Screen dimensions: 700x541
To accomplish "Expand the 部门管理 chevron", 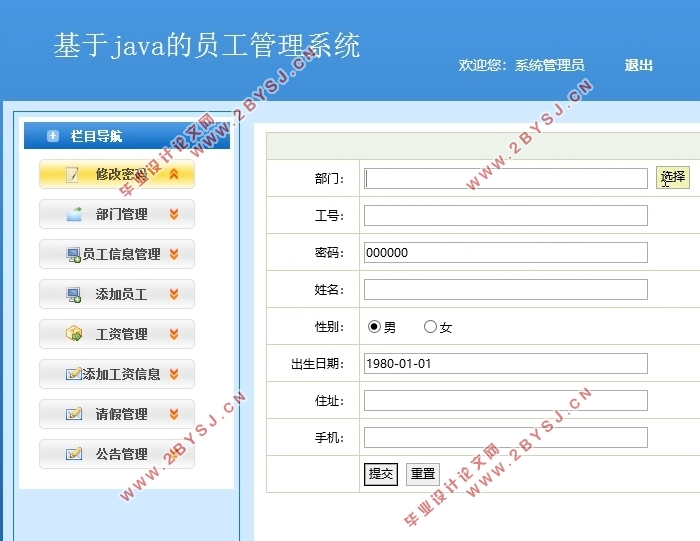I will click(174, 214).
